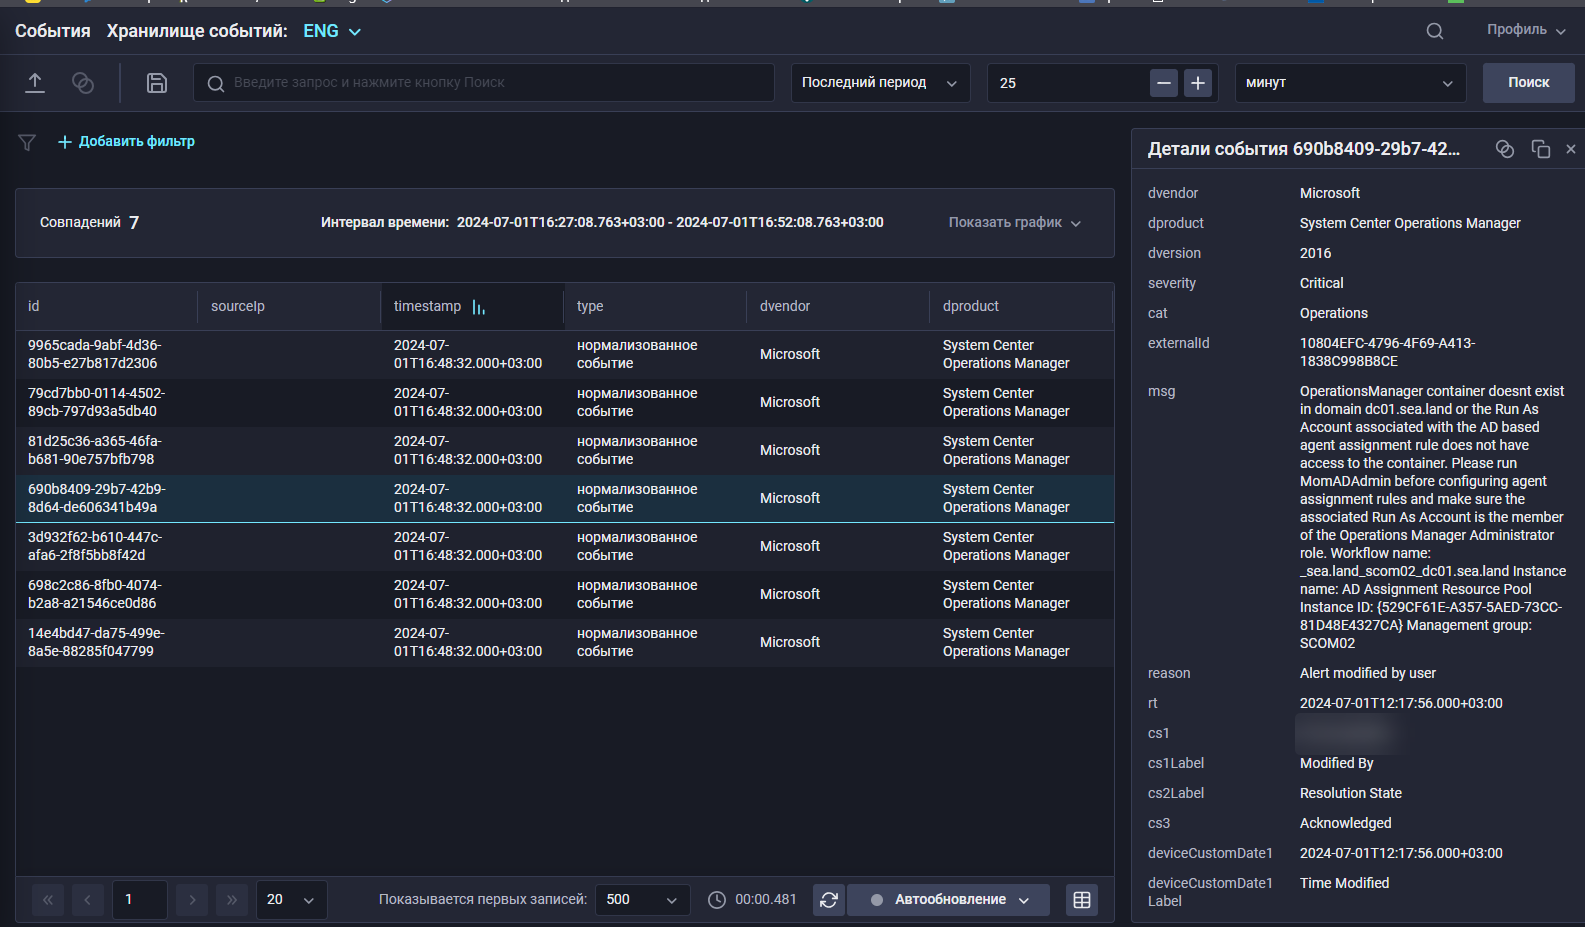Click the magnifier icon in the query field

(215, 83)
